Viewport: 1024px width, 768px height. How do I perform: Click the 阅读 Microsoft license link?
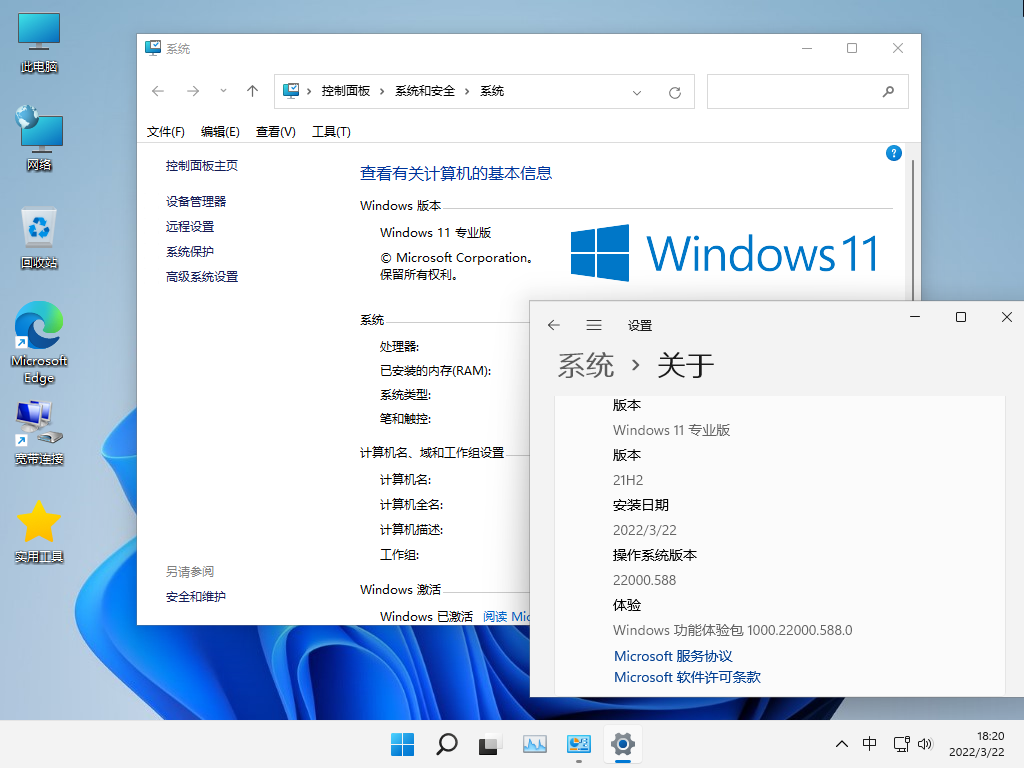click(x=506, y=616)
